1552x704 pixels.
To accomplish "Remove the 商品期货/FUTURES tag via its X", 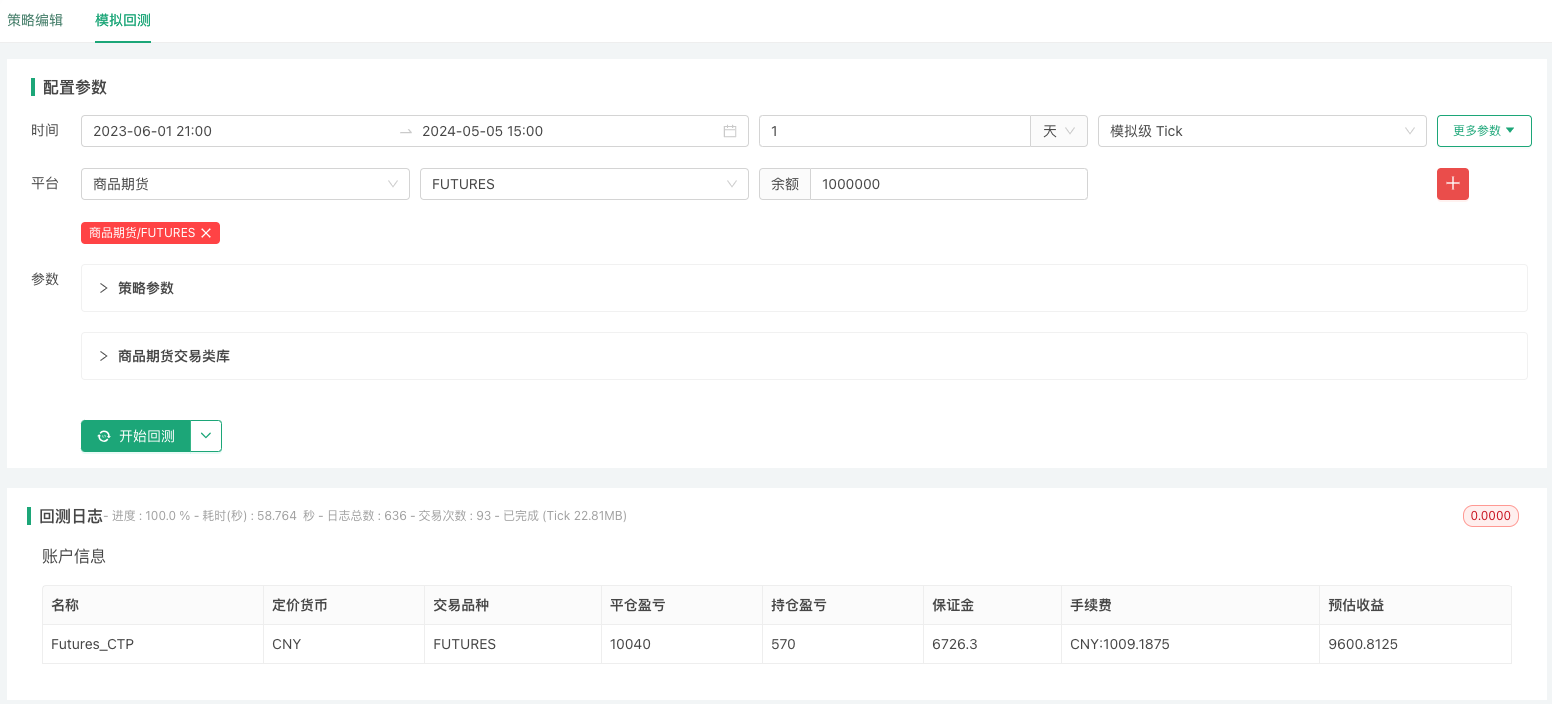I will click(x=206, y=233).
